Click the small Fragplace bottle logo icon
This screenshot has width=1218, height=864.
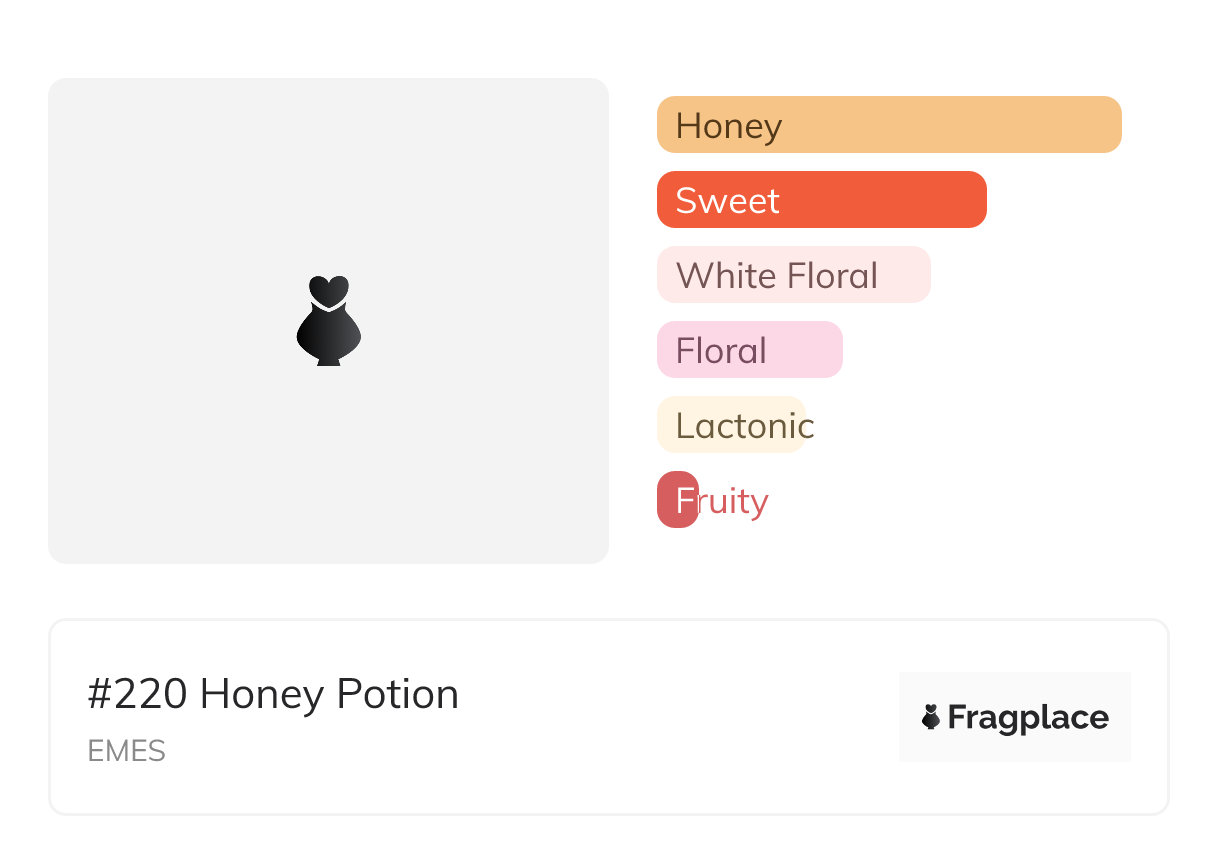(x=931, y=717)
